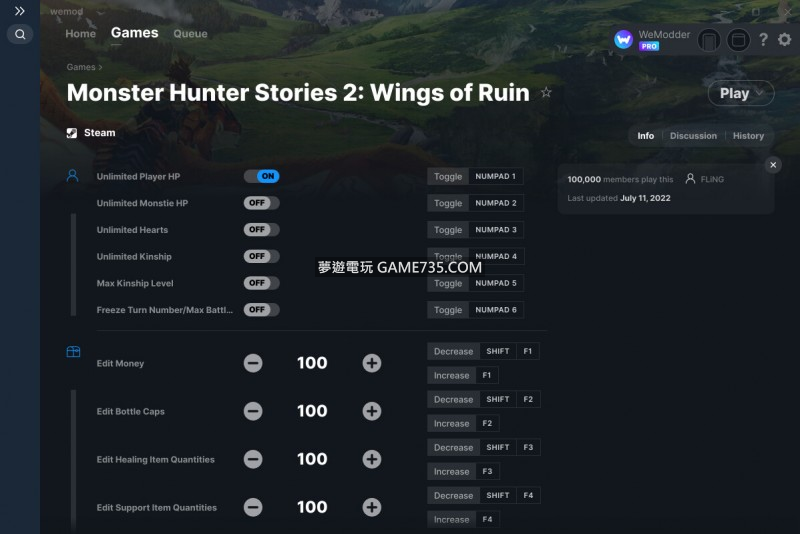Click the Increase F3 hotkey button

(x=463, y=471)
